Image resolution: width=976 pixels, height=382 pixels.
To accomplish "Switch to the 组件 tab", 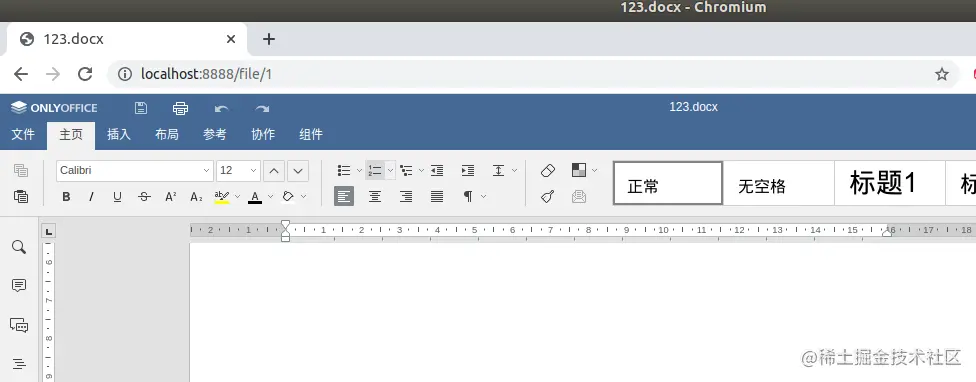I will [311, 134].
